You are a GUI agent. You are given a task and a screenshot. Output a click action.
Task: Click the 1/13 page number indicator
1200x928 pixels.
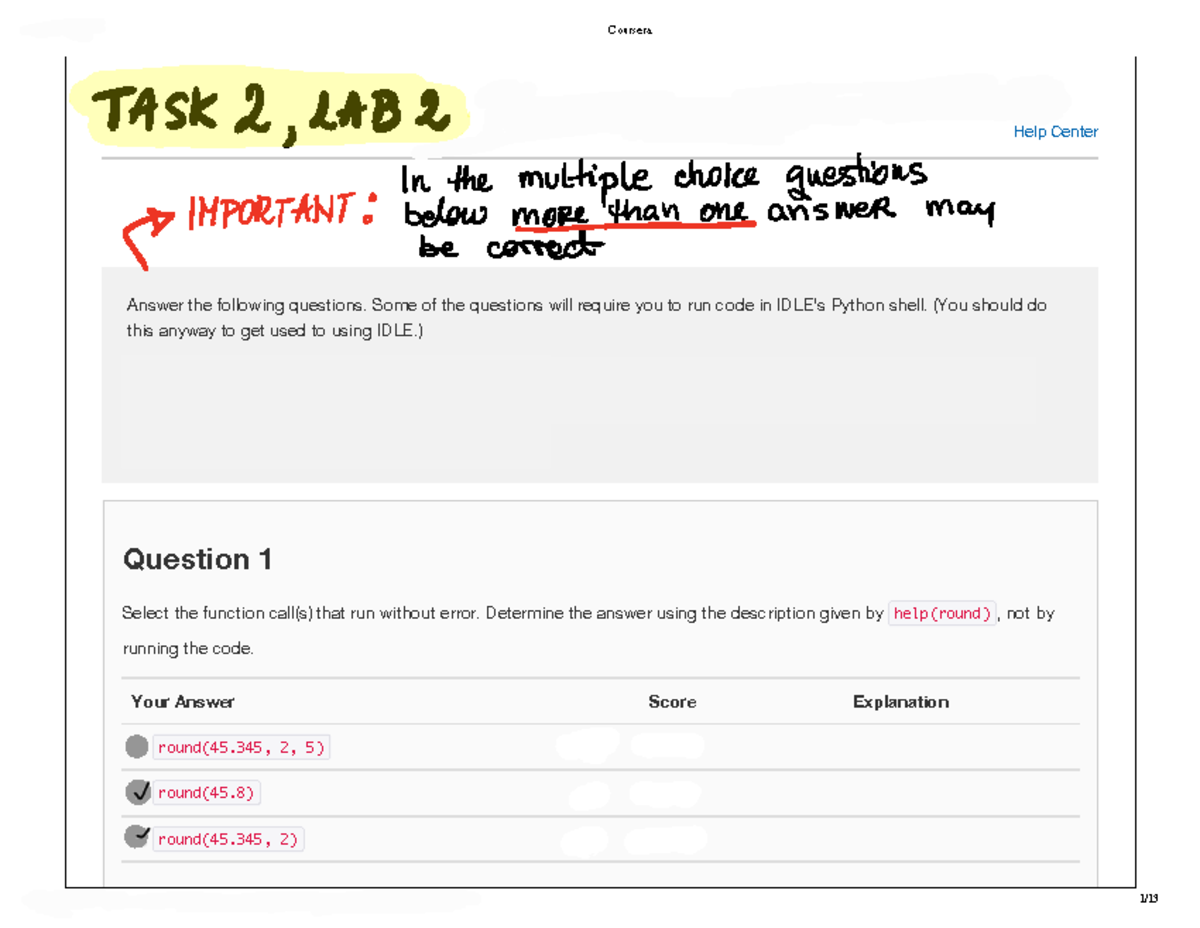1147,899
